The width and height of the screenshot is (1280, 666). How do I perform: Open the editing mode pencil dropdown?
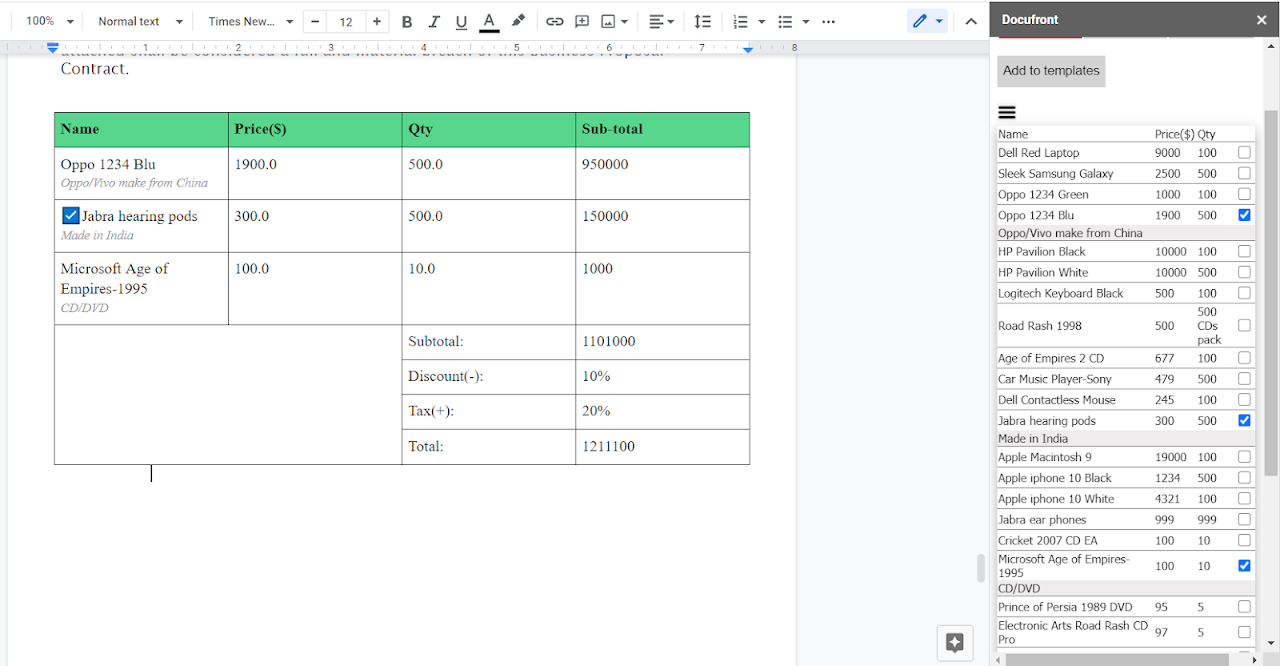[x=928, y=21]
